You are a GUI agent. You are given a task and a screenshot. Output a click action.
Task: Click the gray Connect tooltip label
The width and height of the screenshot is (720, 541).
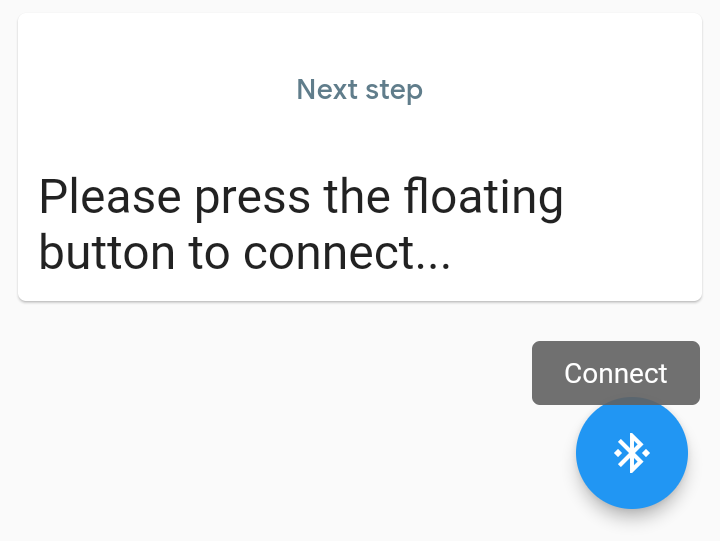coord(615,373)
